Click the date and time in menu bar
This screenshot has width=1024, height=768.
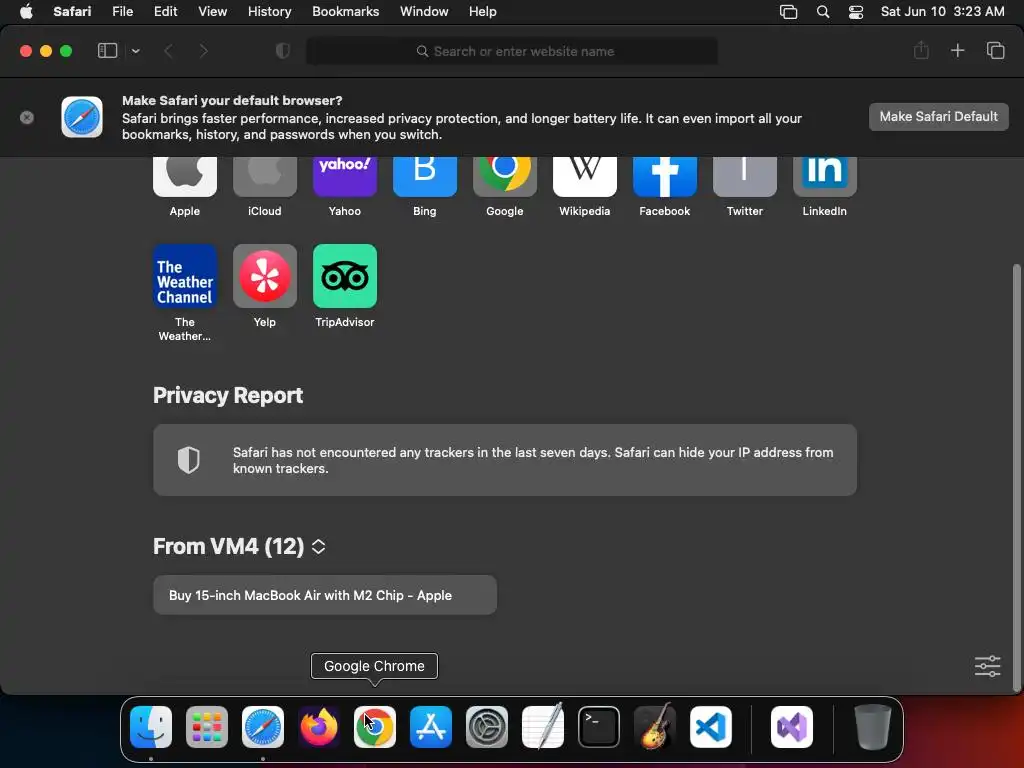942,12
